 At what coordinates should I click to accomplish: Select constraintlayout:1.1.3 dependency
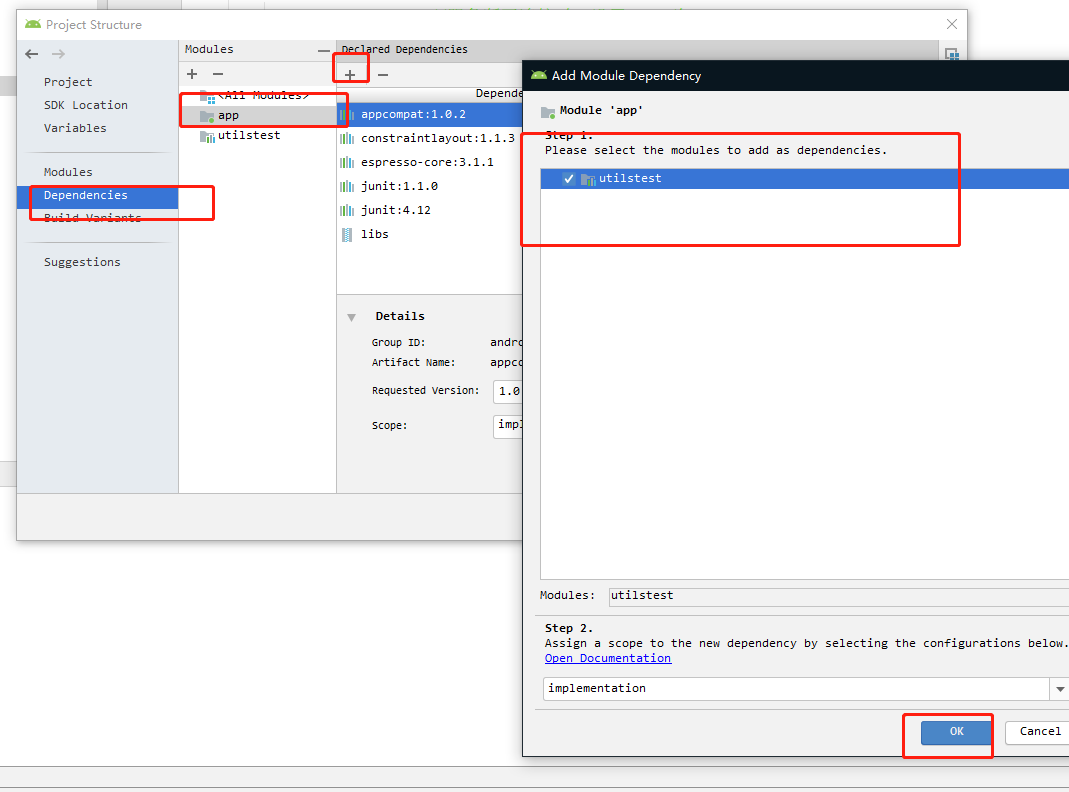pyautogui.click(x=430, y=138)
